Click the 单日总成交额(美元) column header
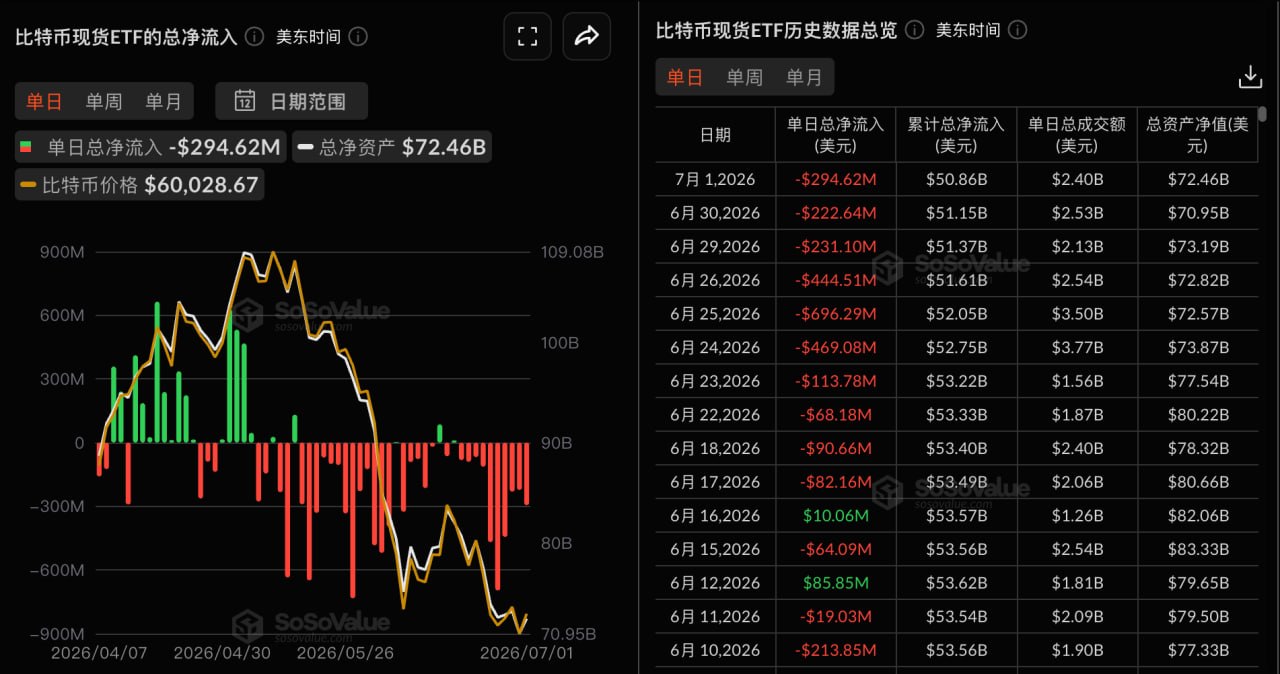 [x=1077, y=135]
